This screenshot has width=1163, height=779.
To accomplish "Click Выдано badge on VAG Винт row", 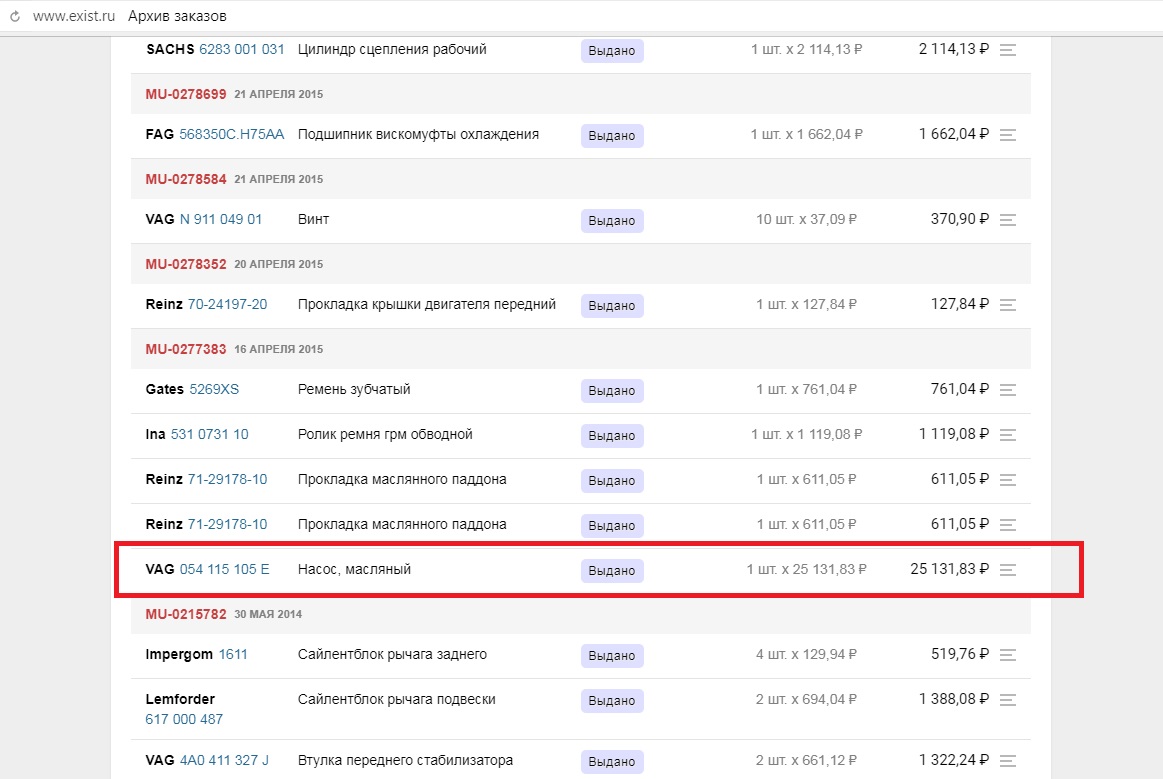I will pos(611,221).
